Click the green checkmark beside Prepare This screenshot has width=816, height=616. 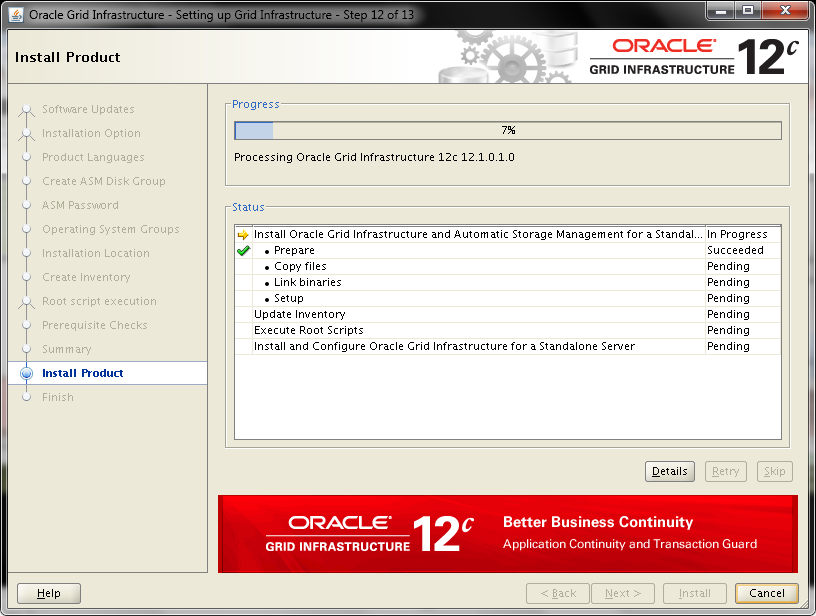(x=241, y=250)
